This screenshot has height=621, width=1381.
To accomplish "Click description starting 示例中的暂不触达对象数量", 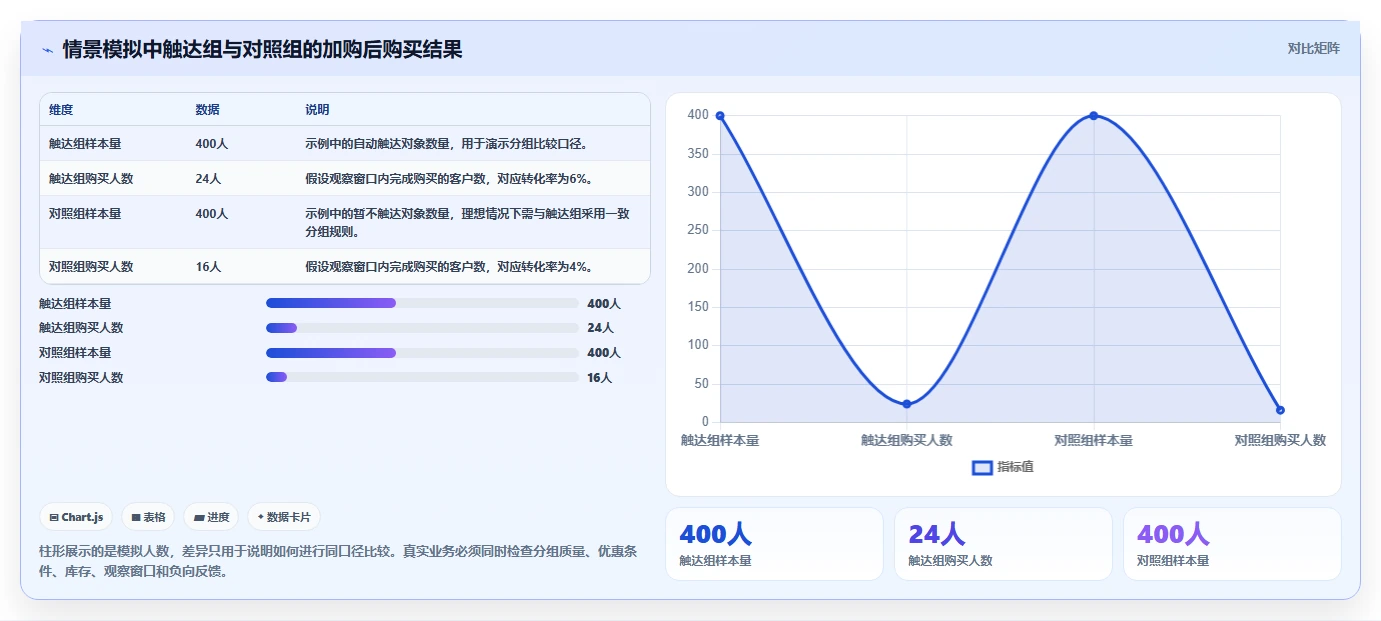I will (x=467, y=223).
